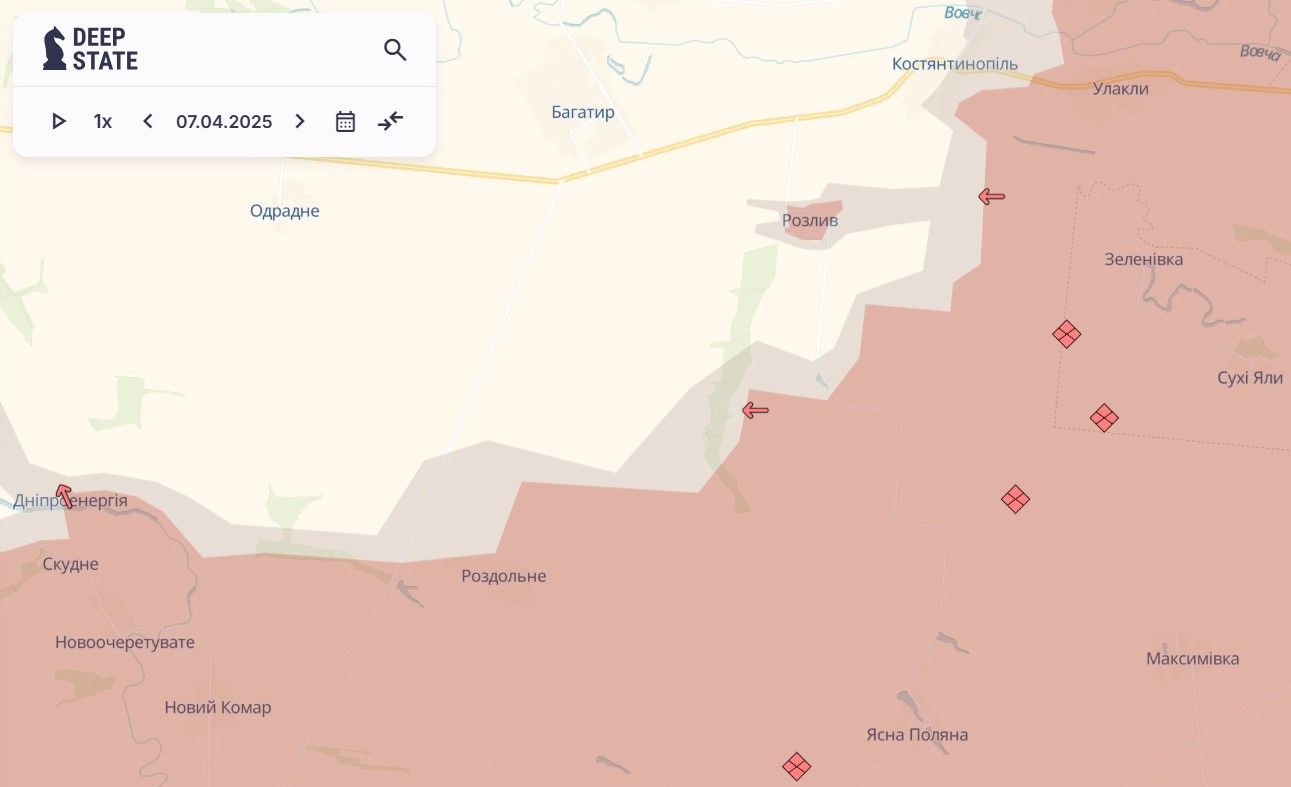Open the map search magnifier

395,50
